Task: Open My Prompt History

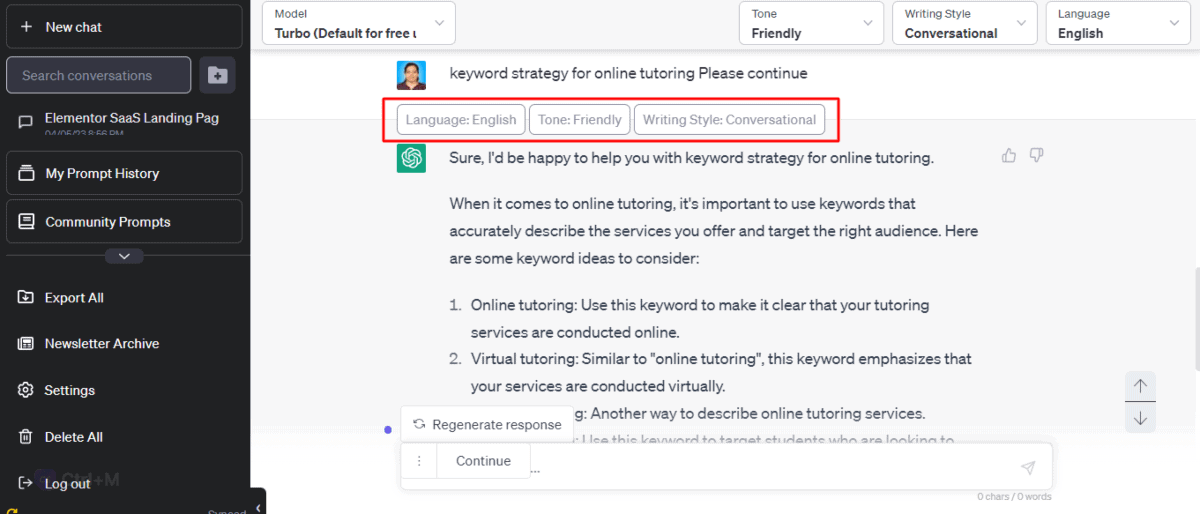Action: [x=124, y=173]
